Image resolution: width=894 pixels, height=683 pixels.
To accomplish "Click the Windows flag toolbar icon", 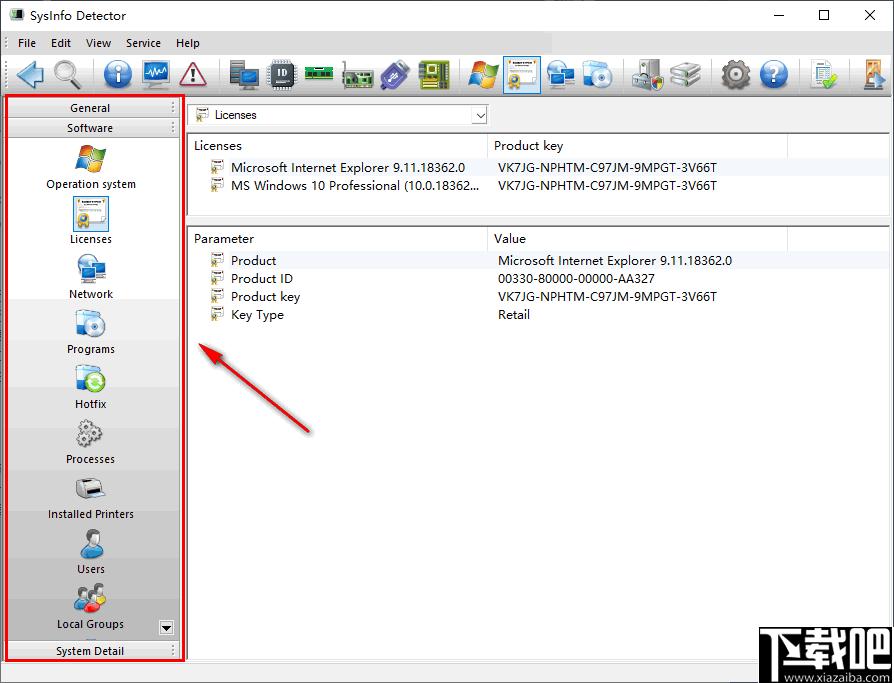I will click(x=483, y=74).
